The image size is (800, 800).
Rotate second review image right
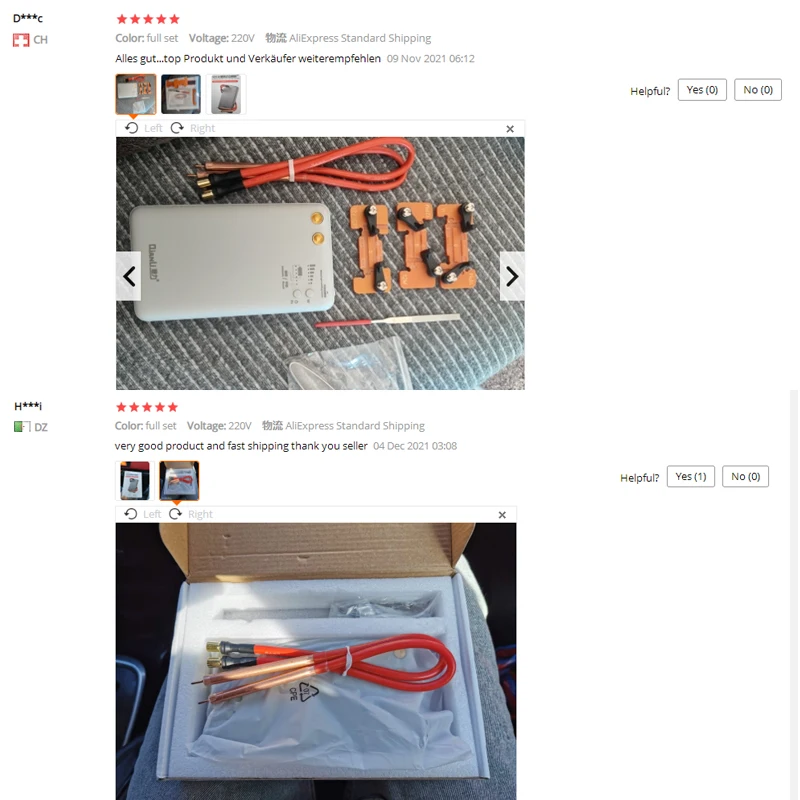click(190, 514)
